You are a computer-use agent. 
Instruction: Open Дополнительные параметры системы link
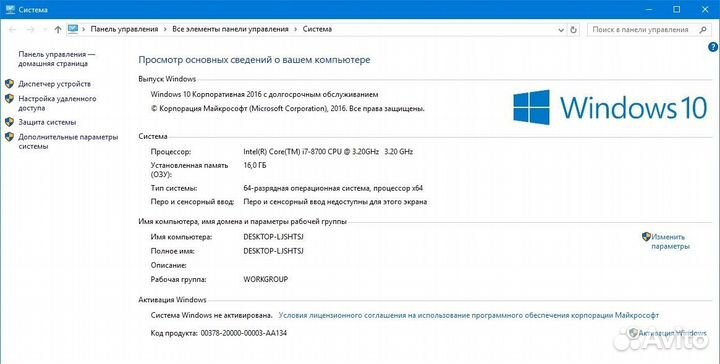68,142
